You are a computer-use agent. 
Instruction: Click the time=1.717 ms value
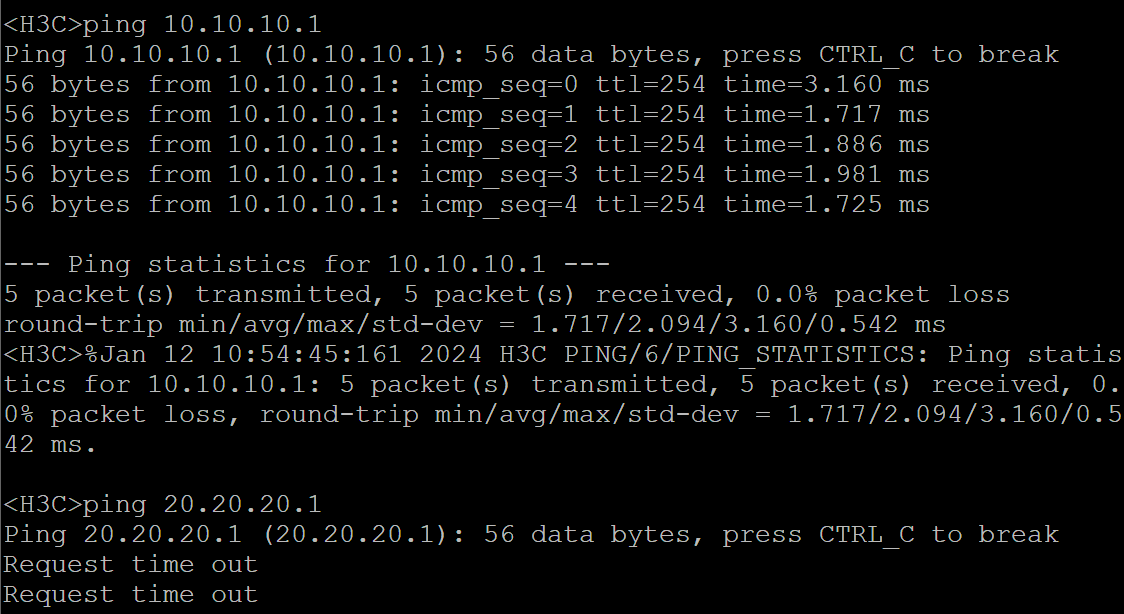(x=827, y=115)
